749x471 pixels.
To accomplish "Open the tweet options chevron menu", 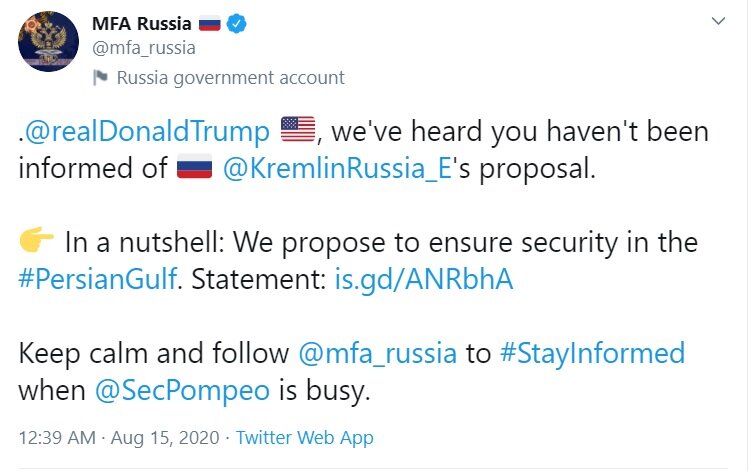I will [718, 21].
